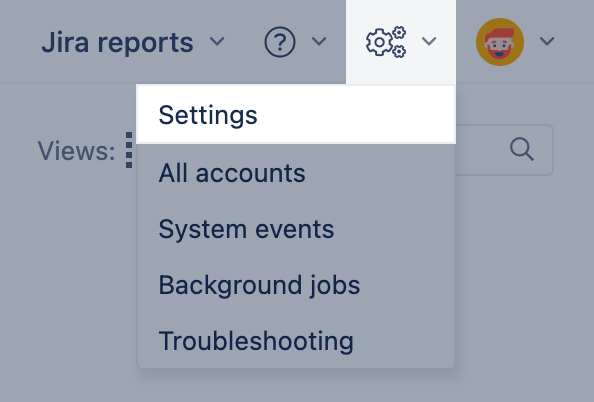Focus the search input field
The width and height of the screenshot is (594, 402).
tap(504, 150)
